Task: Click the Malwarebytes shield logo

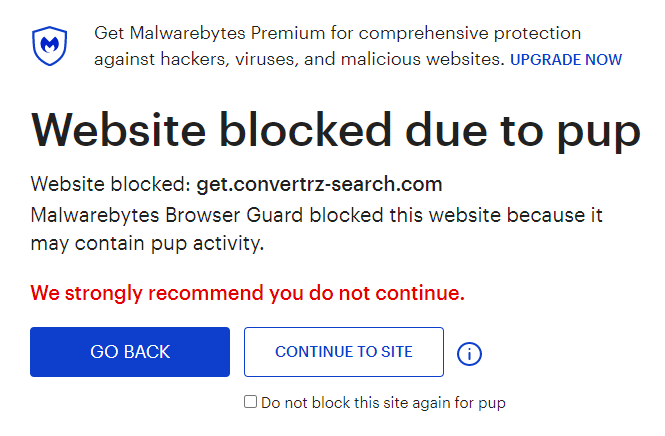Action: (50, 46)
